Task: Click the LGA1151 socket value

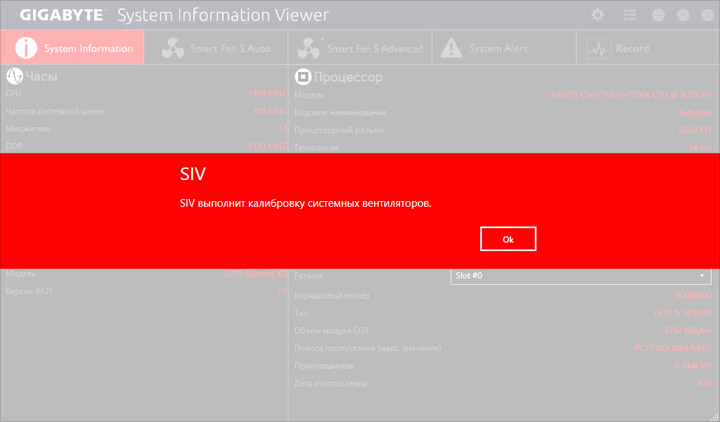Action: pos(695,130)
